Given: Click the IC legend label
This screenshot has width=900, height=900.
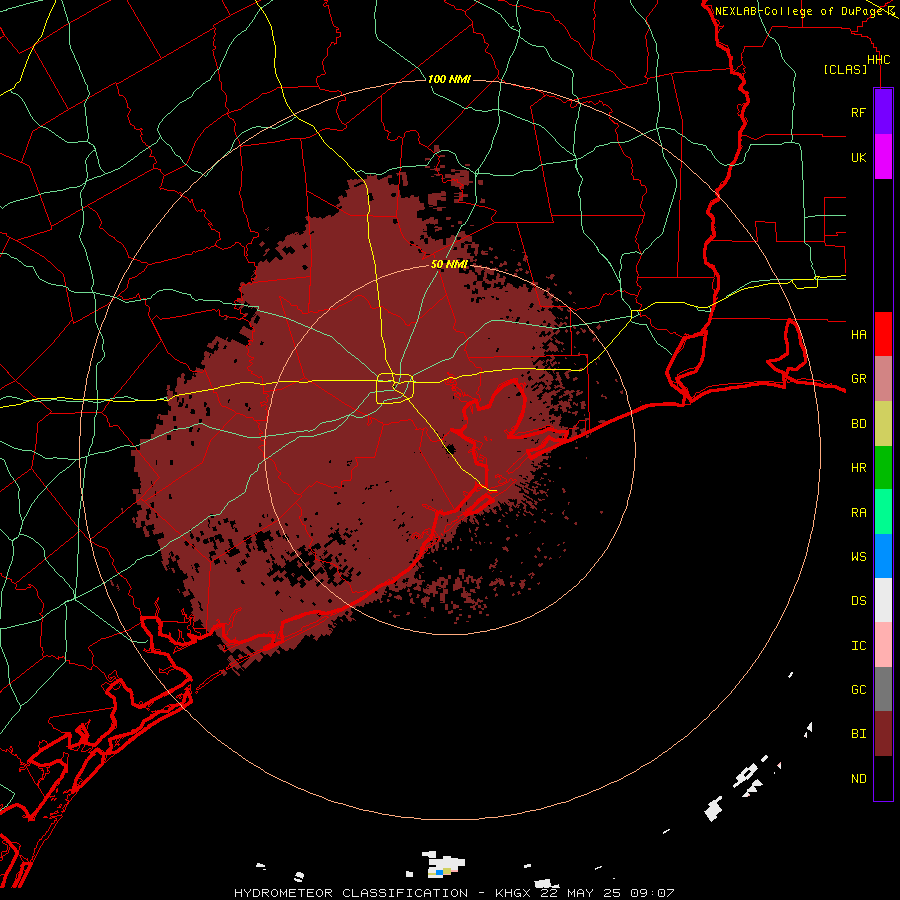Looking at the screenshot, I should pos(858,646).
